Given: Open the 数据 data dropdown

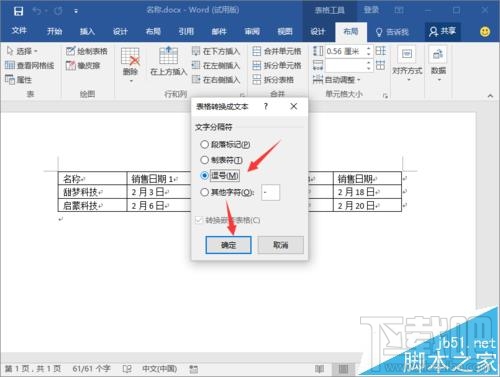Looking at the screenshot, I should pos(438,64).
